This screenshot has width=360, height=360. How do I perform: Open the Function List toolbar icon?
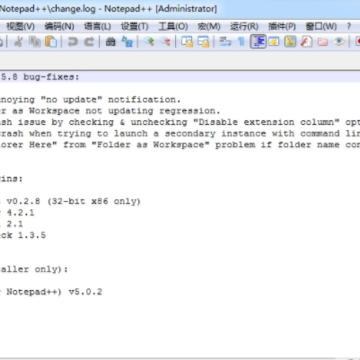point(306,42)
